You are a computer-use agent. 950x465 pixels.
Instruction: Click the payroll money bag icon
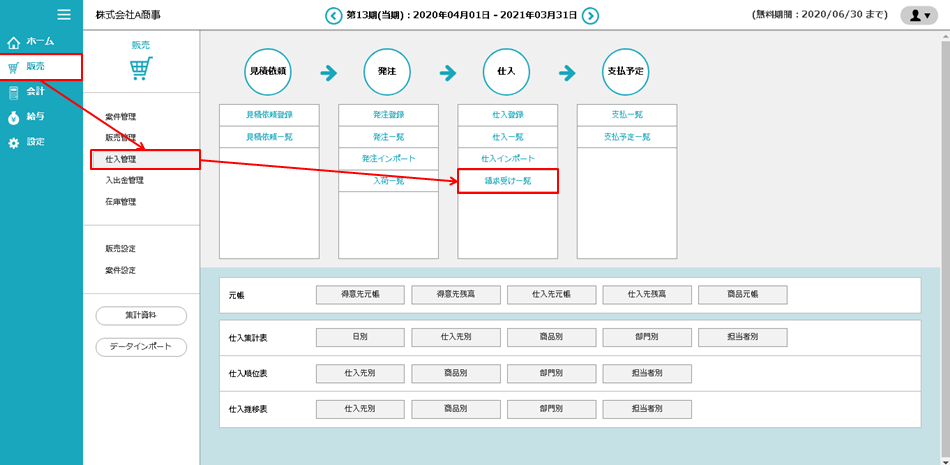[x=13, y=118]
